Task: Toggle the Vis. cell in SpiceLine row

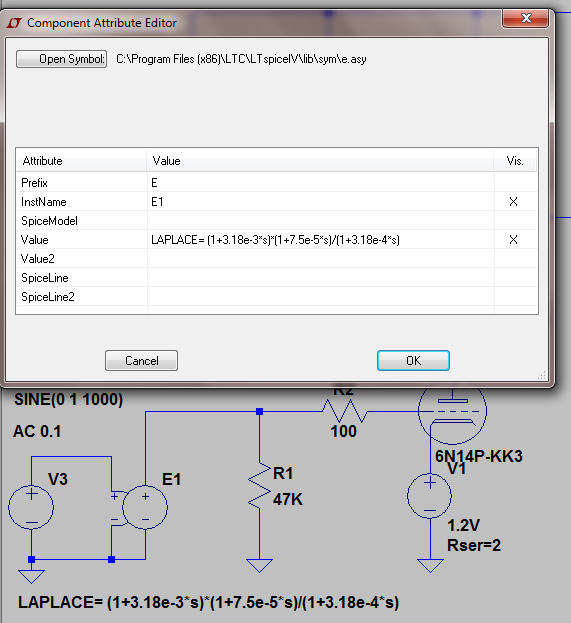Action: point(515,278)
